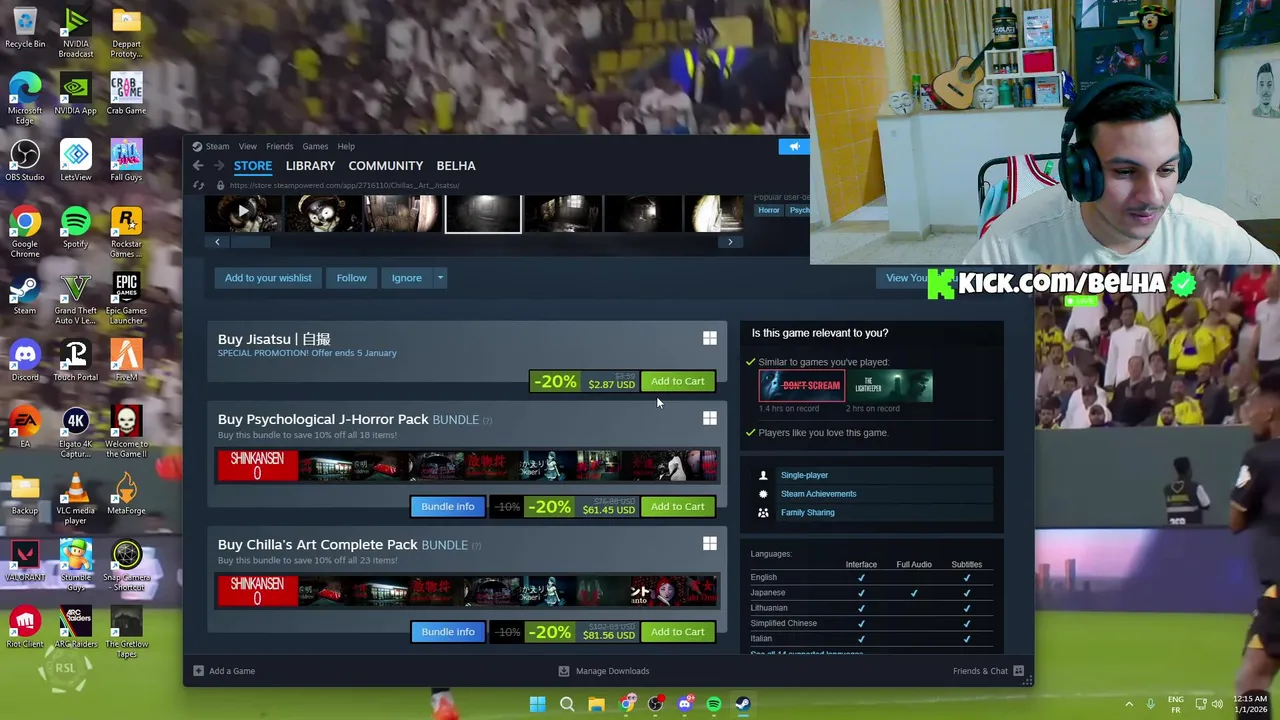Image resolution: width=1280 pixels, height=720 pixels.
Task: Switch to the COMMUNITY tab
Action: 386,166
